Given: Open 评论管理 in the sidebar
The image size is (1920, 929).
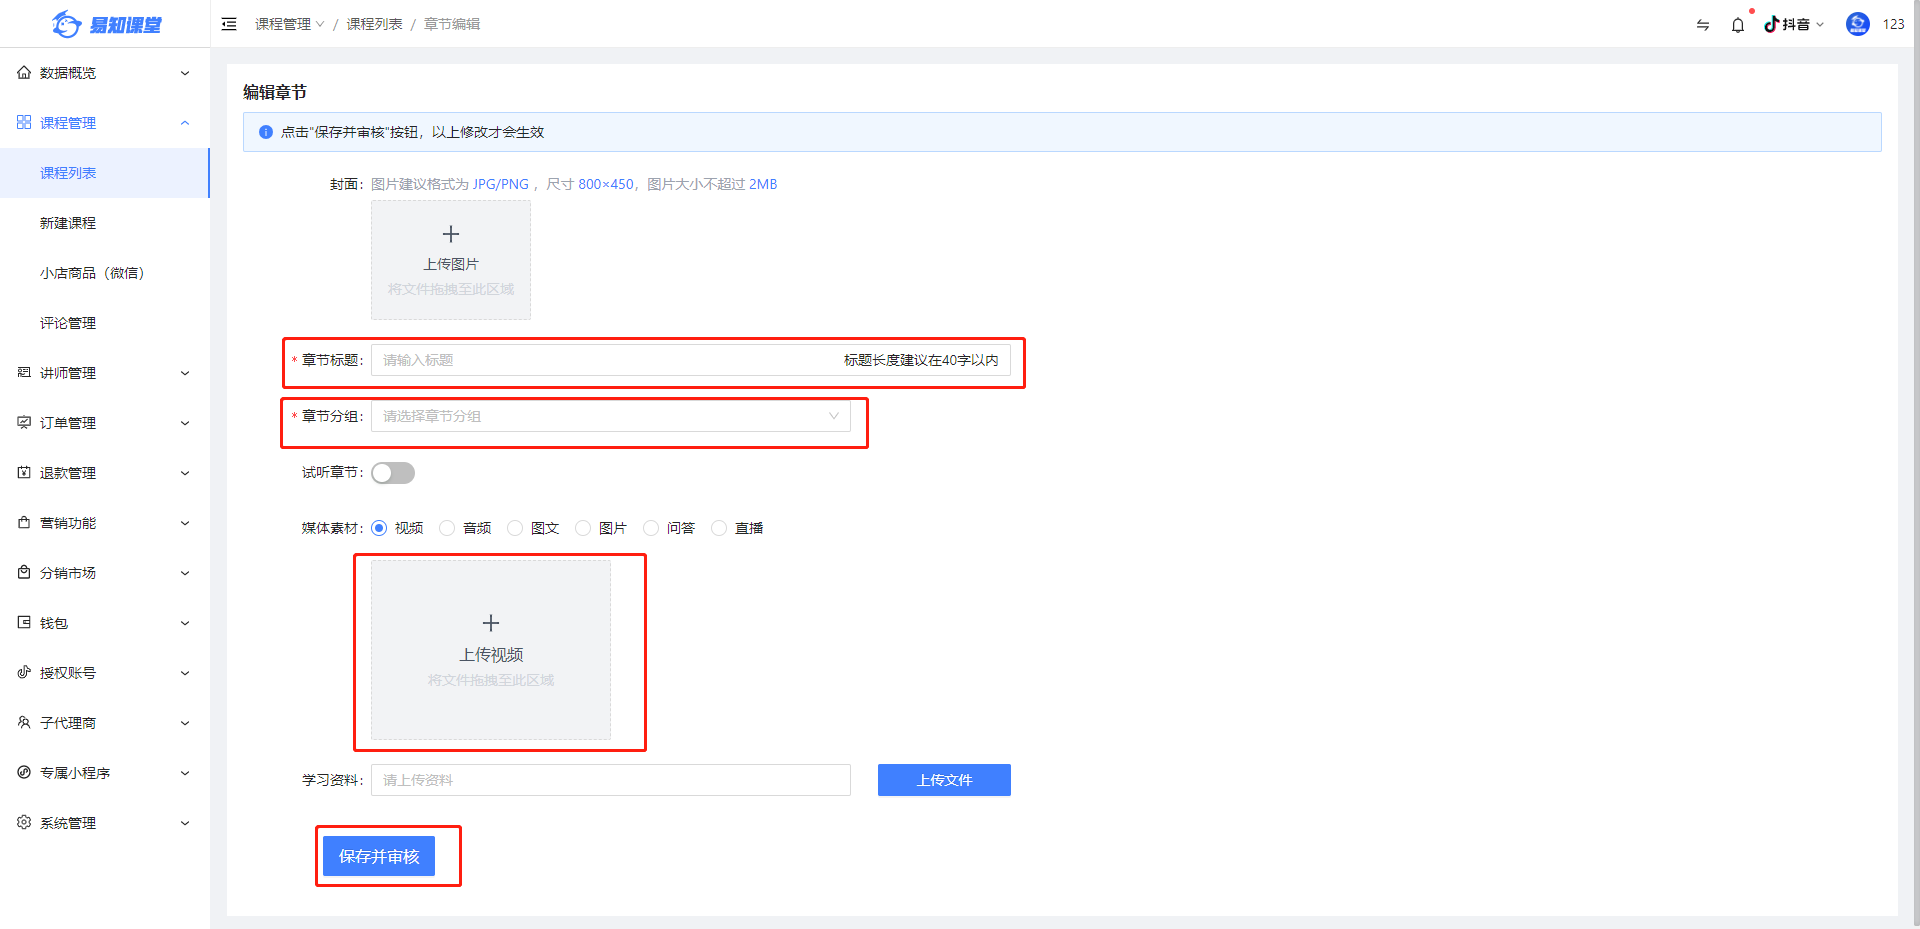Looking at the screenshot, I should coord(105,323).
